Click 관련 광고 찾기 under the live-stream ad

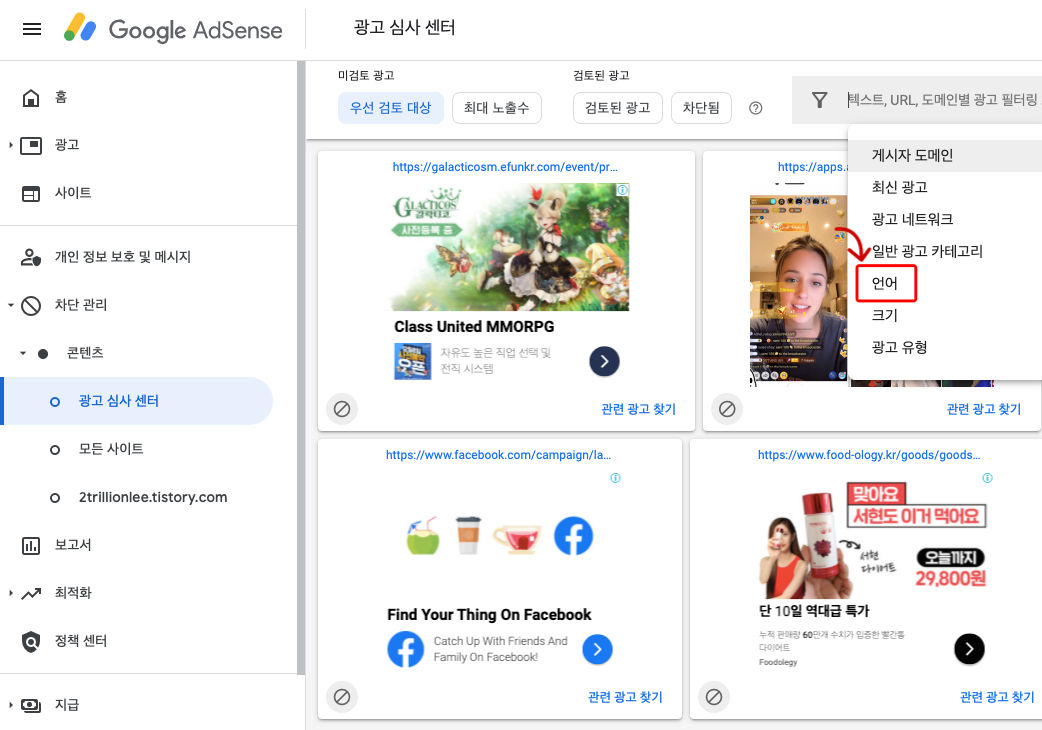[984, 409]
